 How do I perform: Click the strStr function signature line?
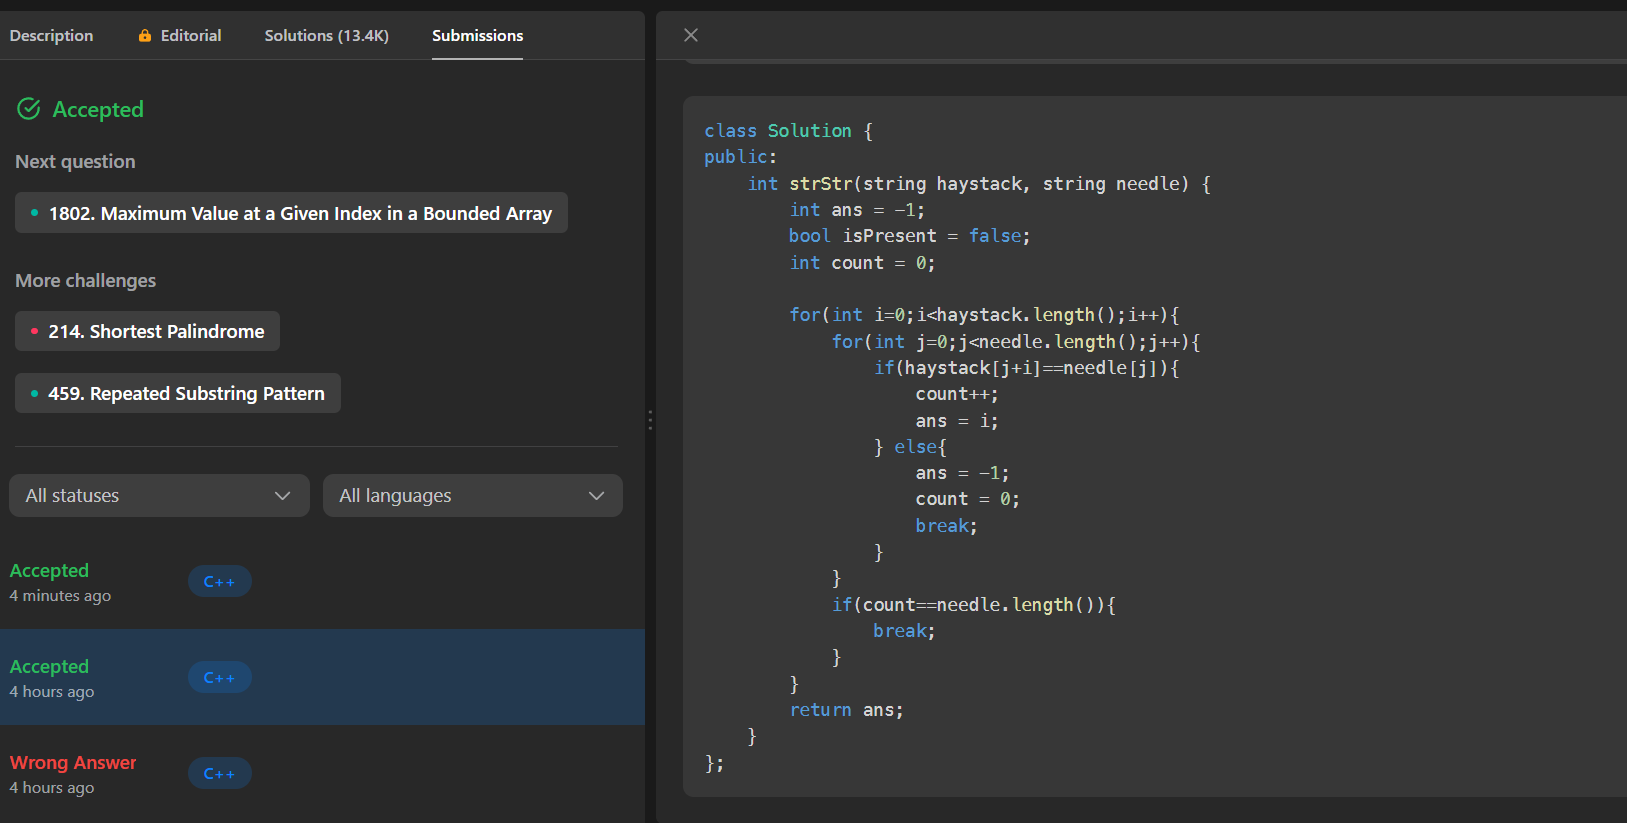pos(979,184)
